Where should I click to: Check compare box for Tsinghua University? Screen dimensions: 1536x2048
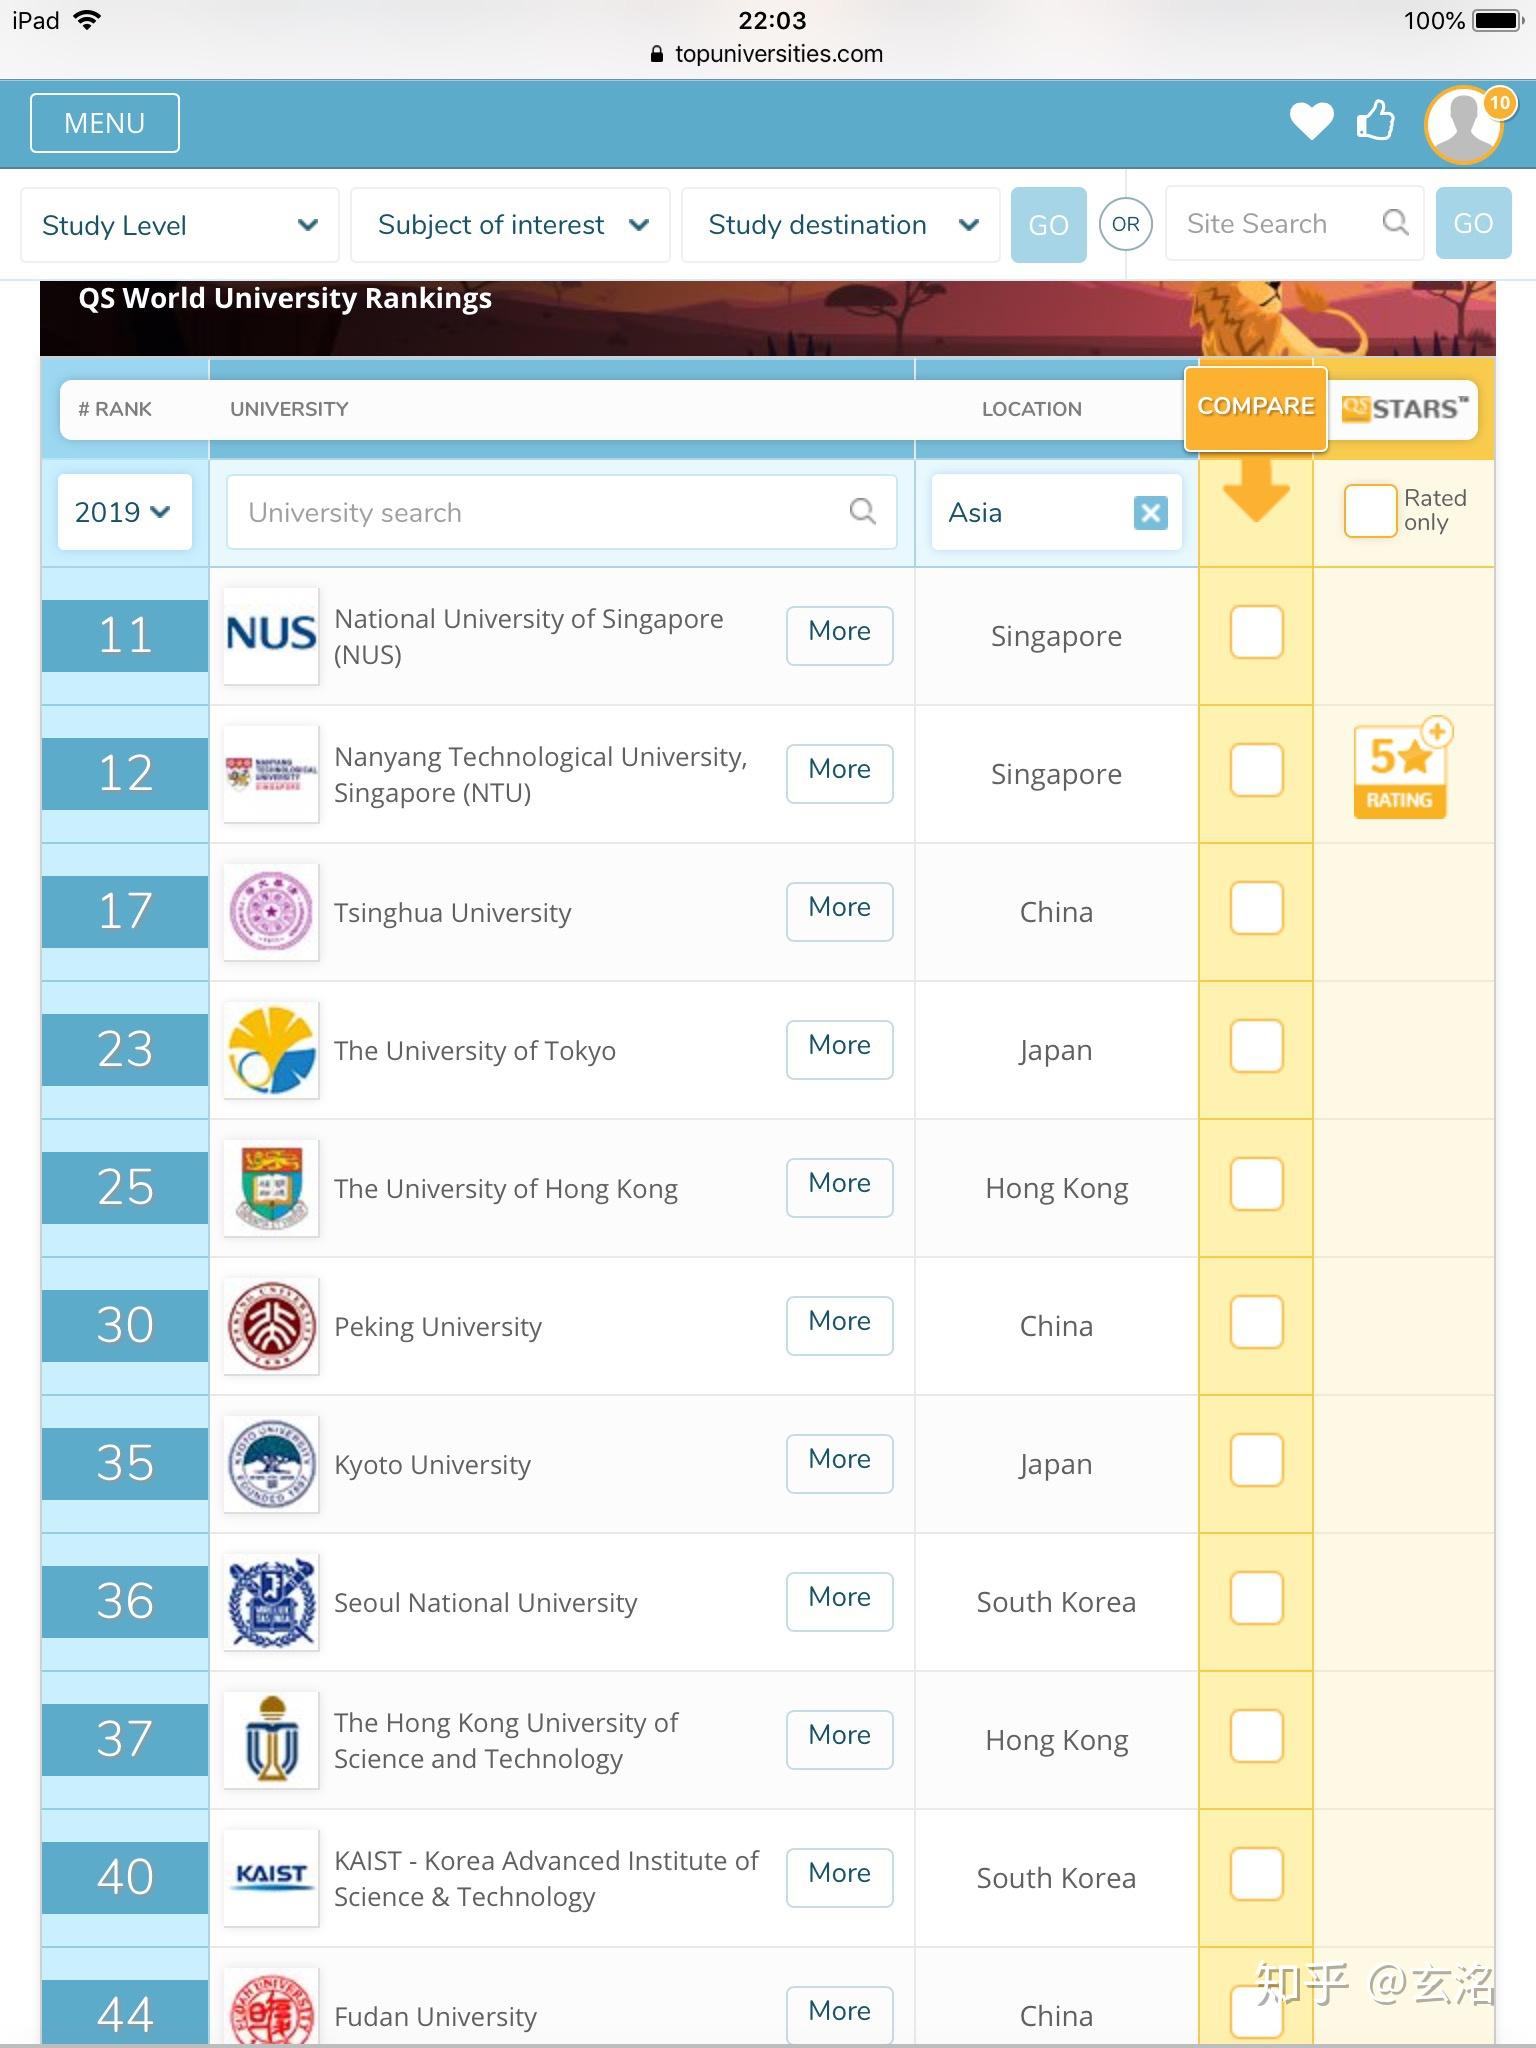tap(1256, 908)
